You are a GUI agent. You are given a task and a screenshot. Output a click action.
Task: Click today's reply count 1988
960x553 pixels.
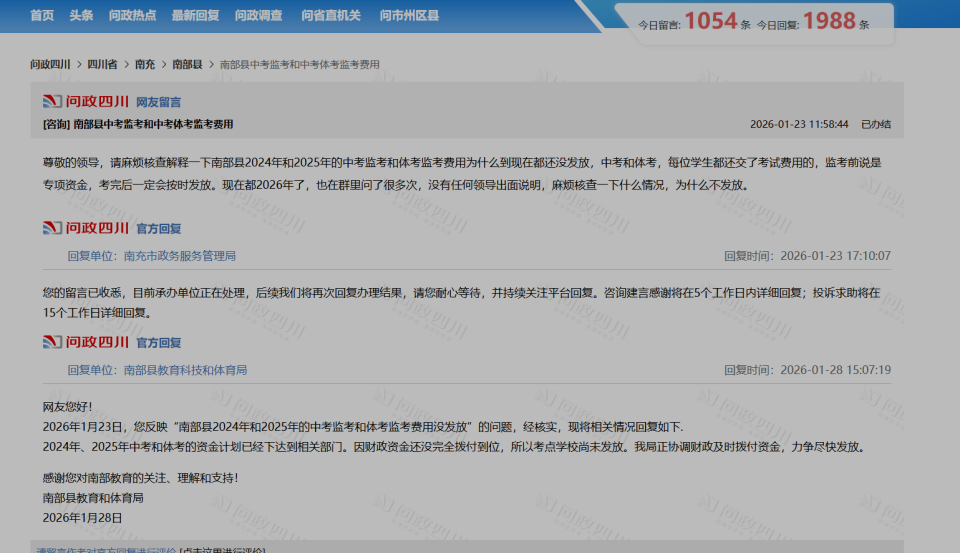click(x=829, y=21)
